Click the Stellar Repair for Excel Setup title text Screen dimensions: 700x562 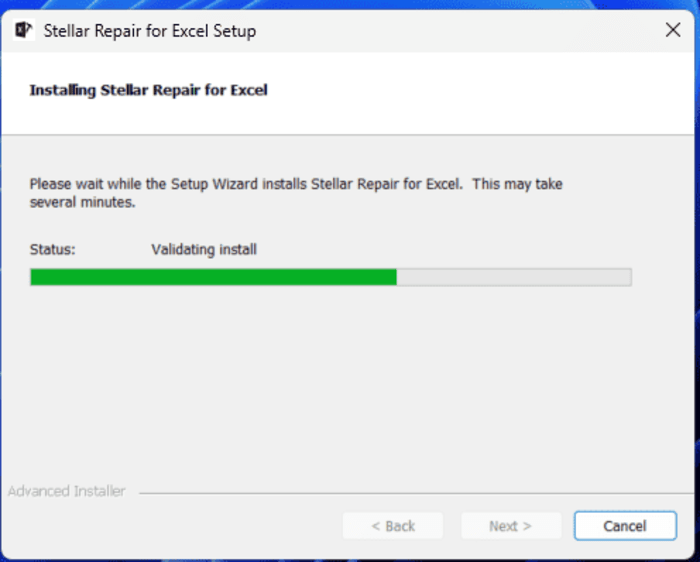click(150, 31)
